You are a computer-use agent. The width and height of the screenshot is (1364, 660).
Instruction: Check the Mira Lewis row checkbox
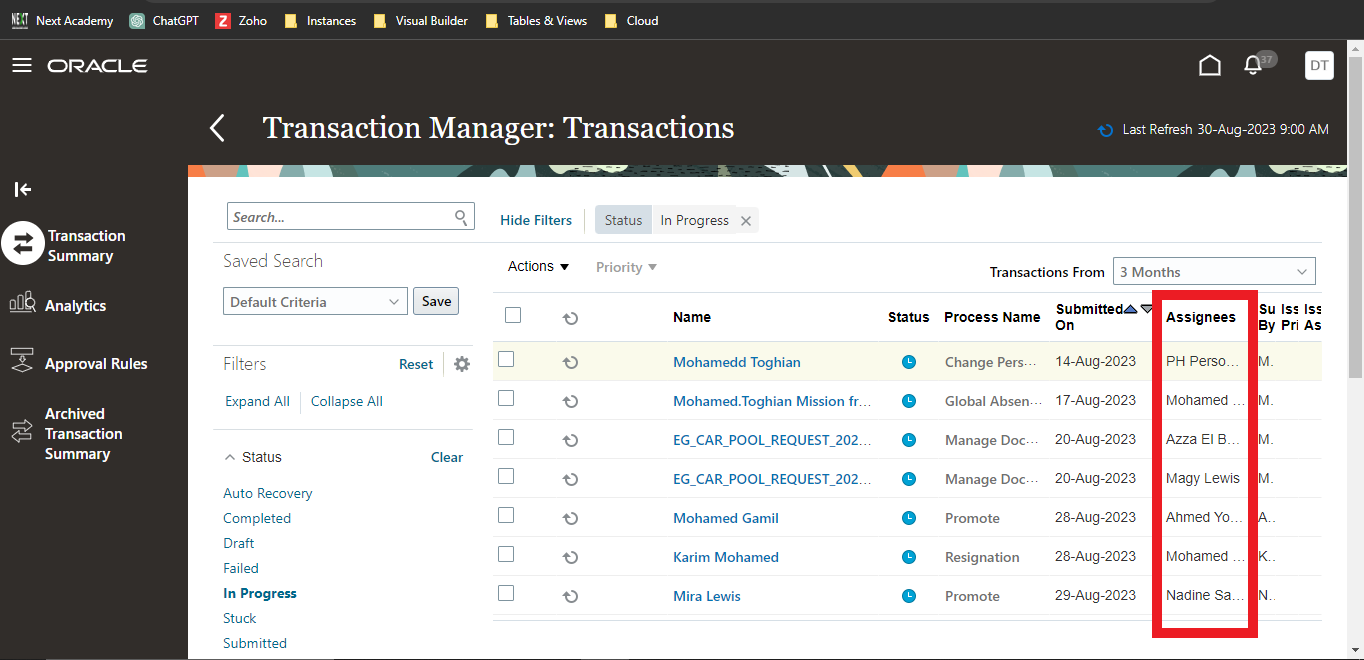click(506, 593)
